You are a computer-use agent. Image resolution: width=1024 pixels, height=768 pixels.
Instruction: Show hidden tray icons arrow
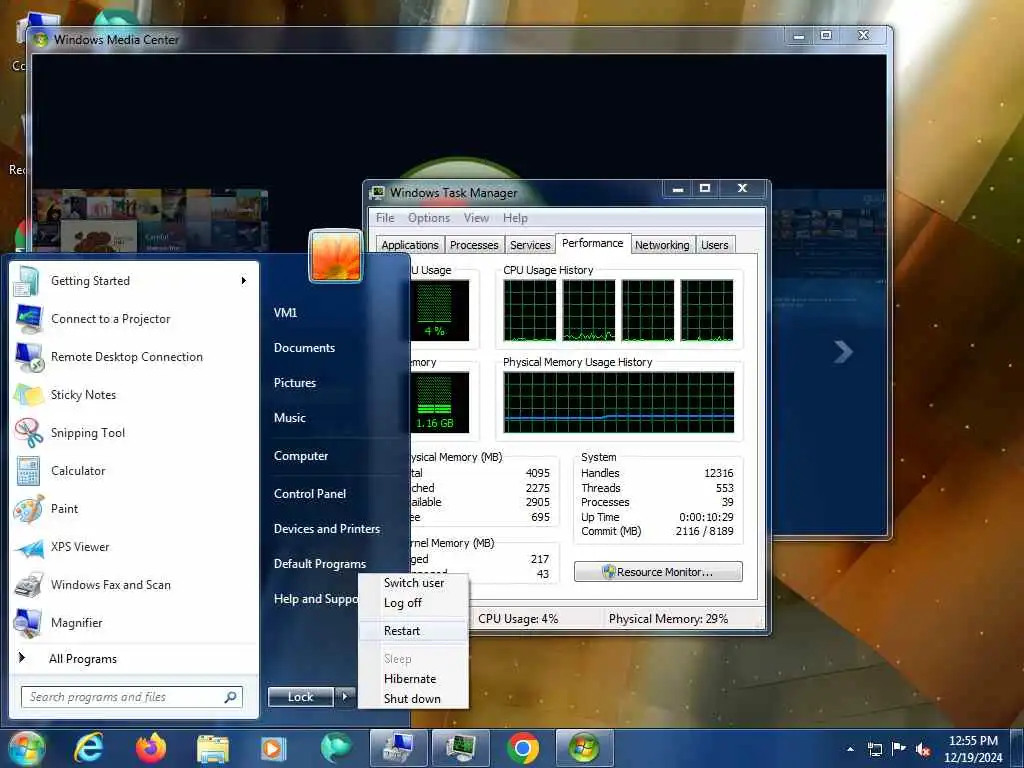pos(850,749)
